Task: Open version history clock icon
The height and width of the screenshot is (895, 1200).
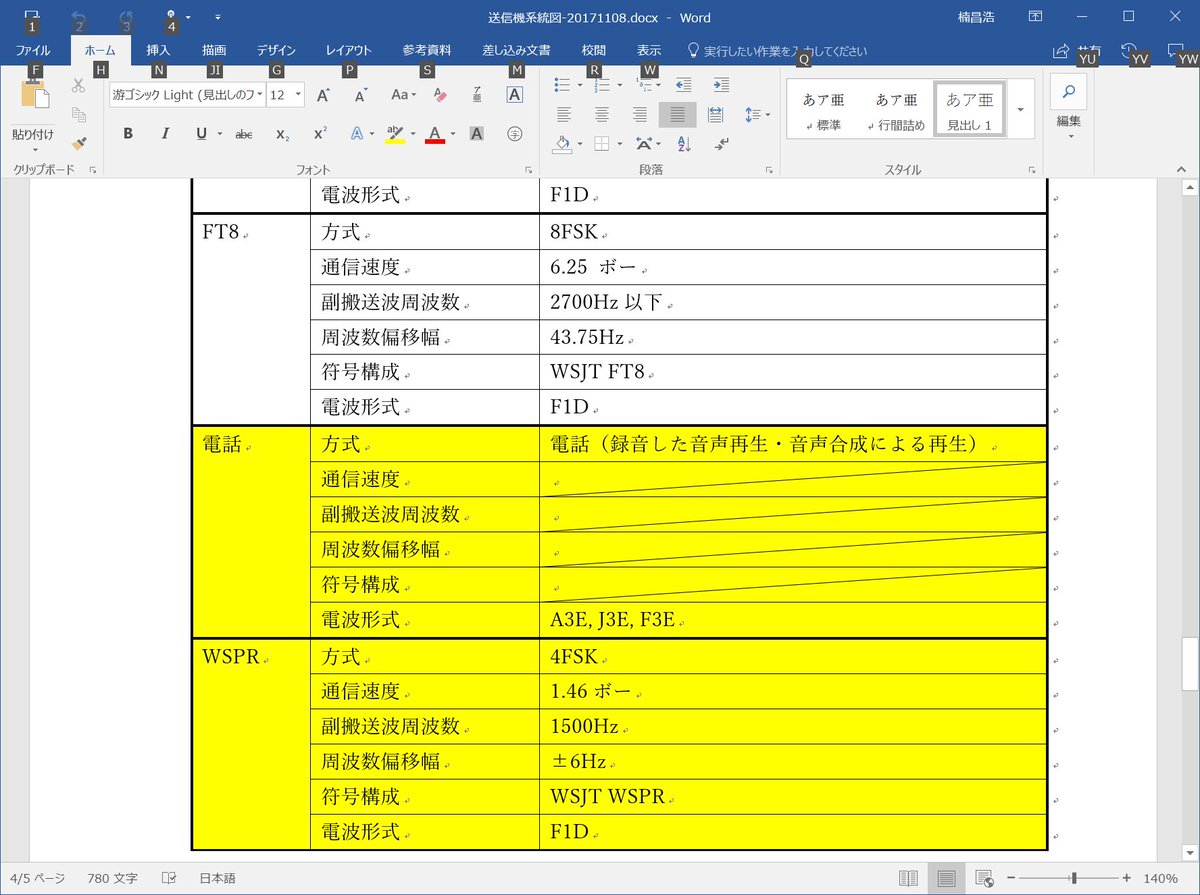Action: point(1127,49)
